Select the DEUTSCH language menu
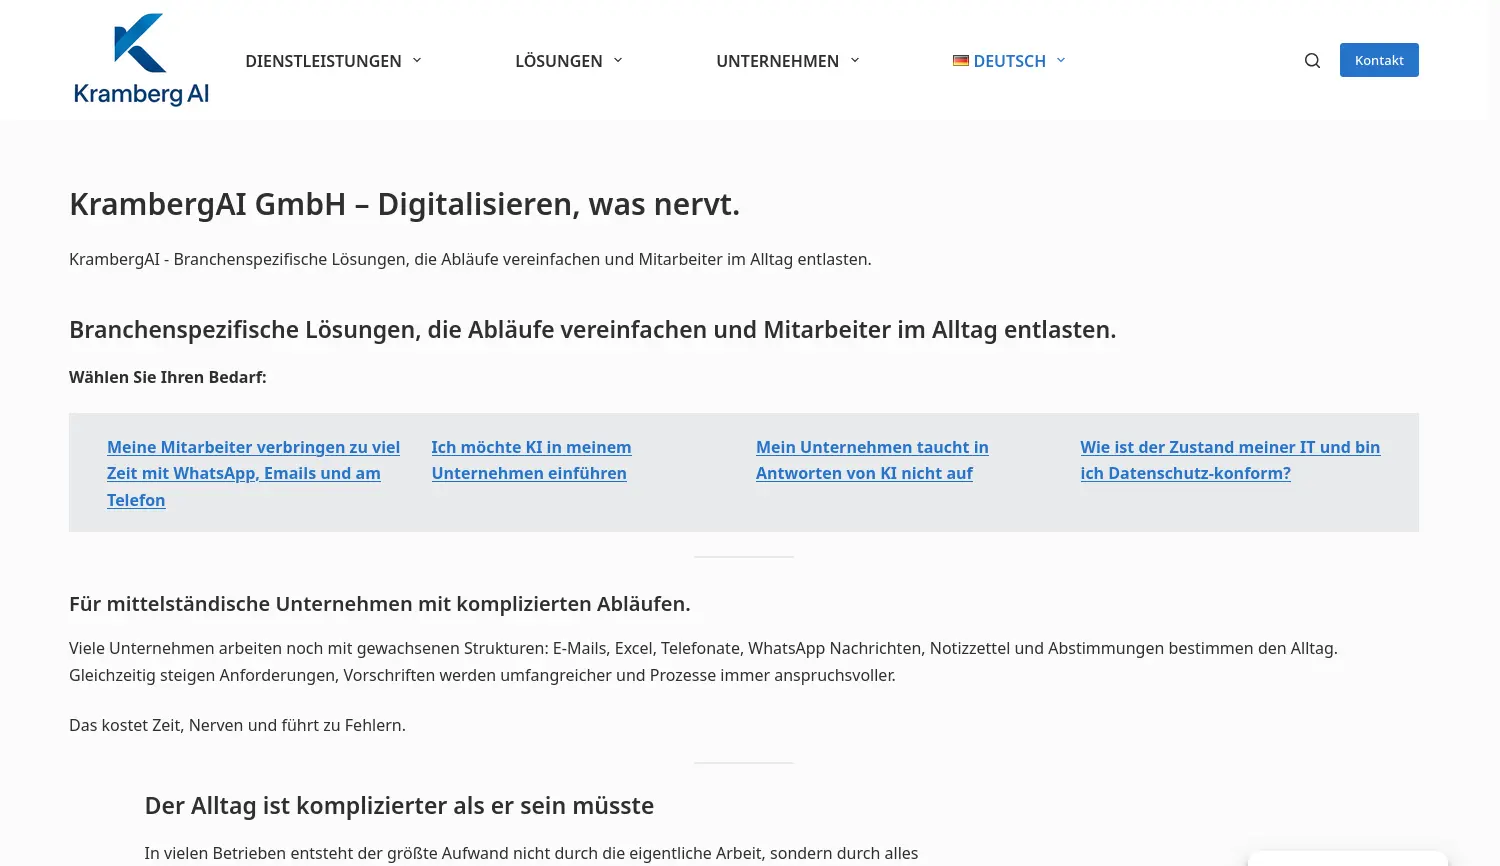 pos(1010,61)
